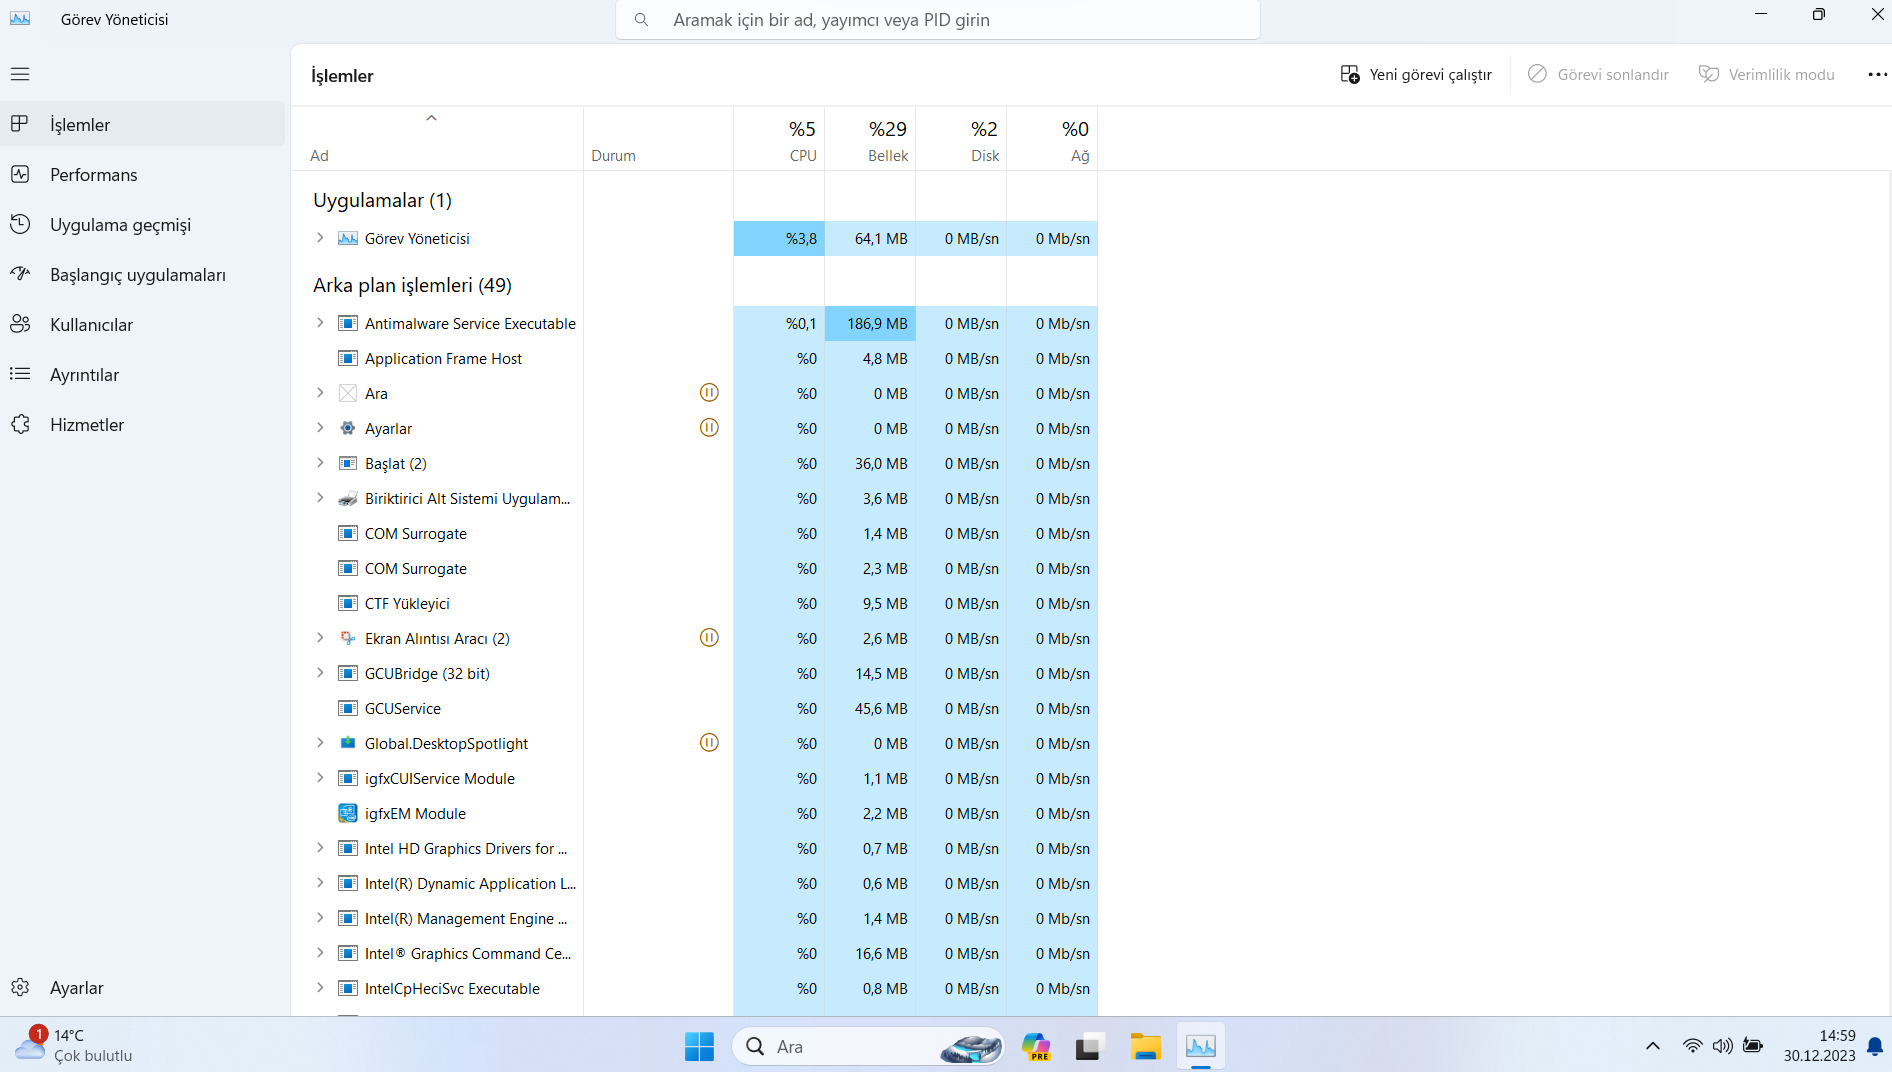Viewport: 1892px width, 1072px height.
Task: Select the Application Frame Host row
Action: click(x=695, y=358)
